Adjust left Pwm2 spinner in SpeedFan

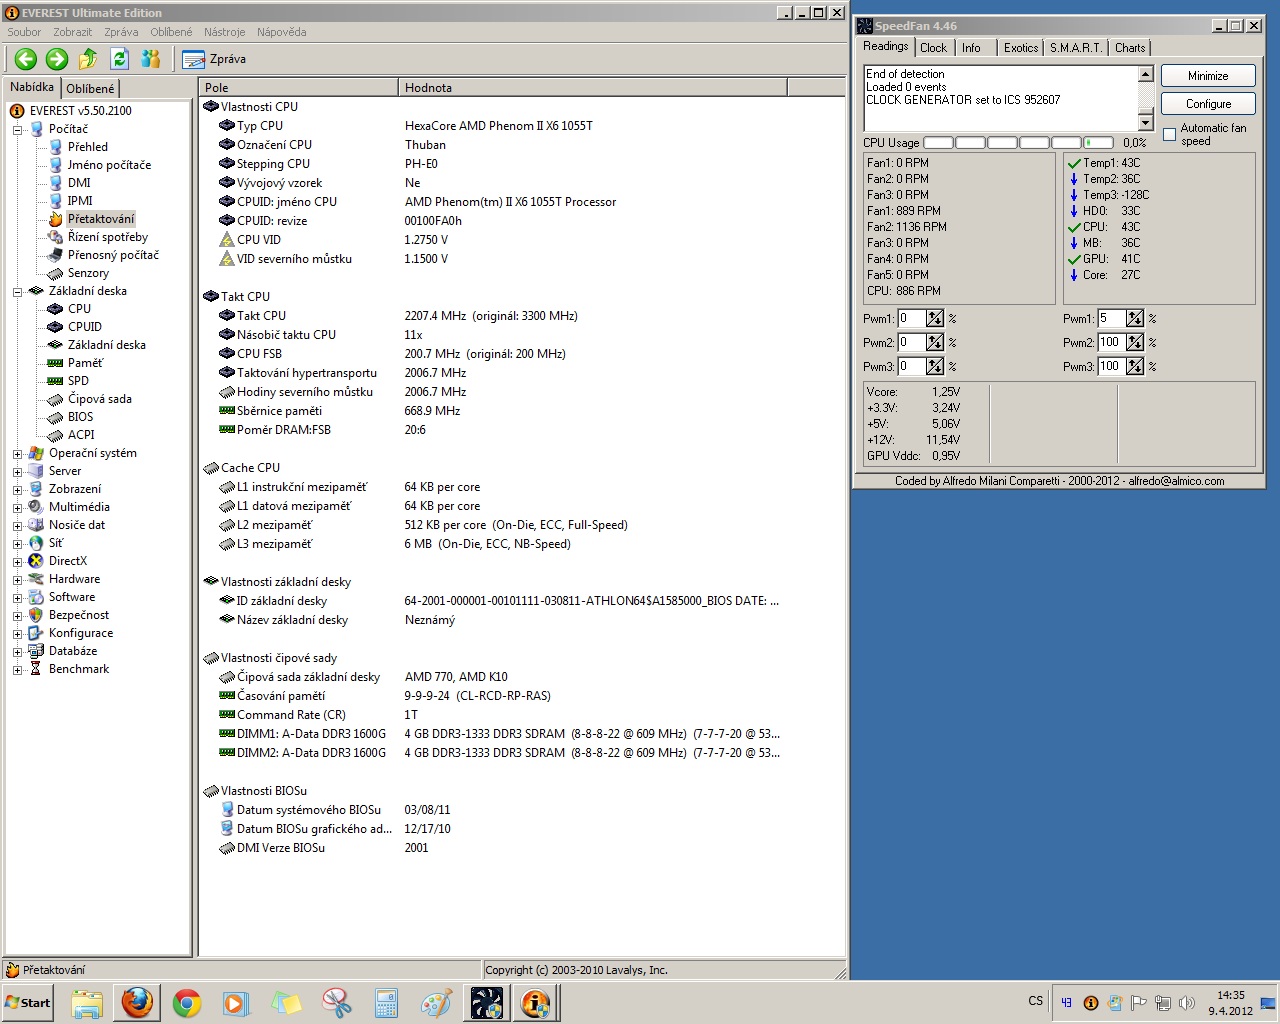click(935, 342)
